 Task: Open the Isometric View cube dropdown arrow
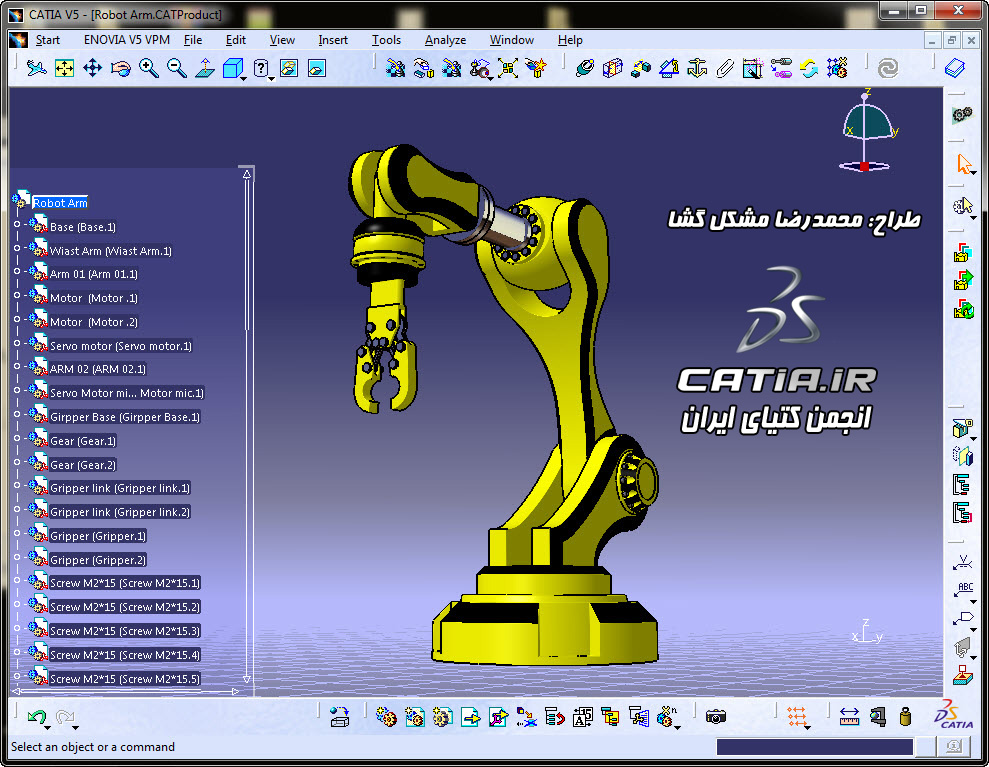[243, 78]
